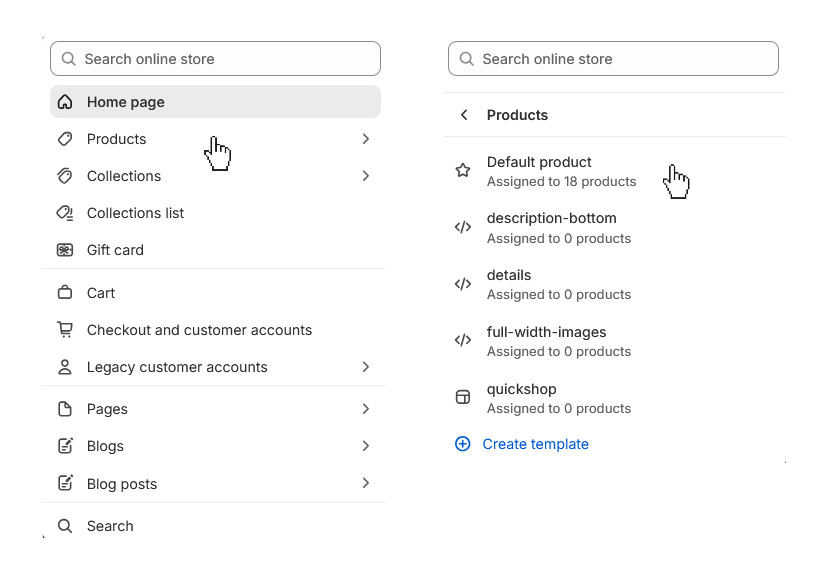
Task: Expand the Products submenu chevron
Action: click(x=366, y=139)
